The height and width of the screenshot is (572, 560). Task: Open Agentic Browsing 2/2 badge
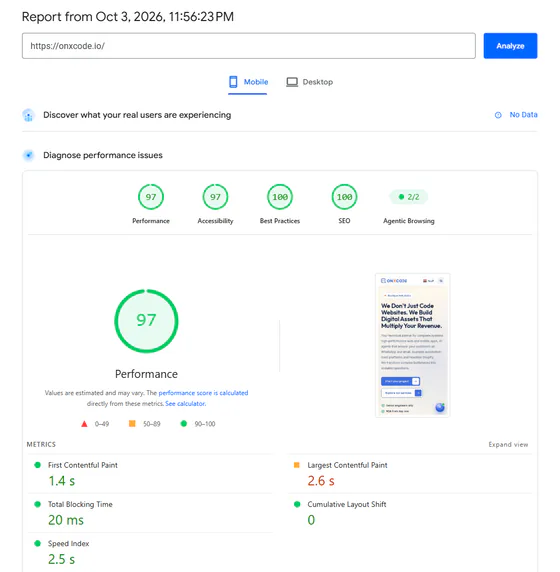click(x=409, y=197)
